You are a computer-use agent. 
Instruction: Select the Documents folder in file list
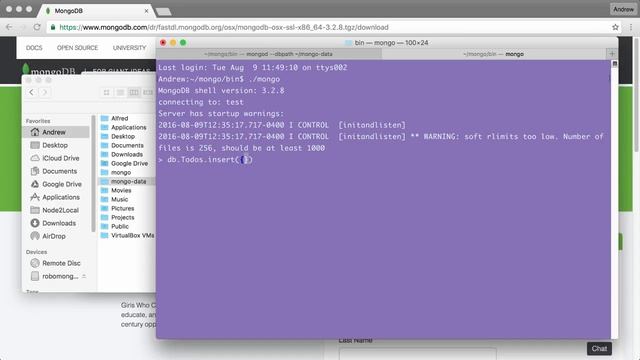(x=127, y=145)
